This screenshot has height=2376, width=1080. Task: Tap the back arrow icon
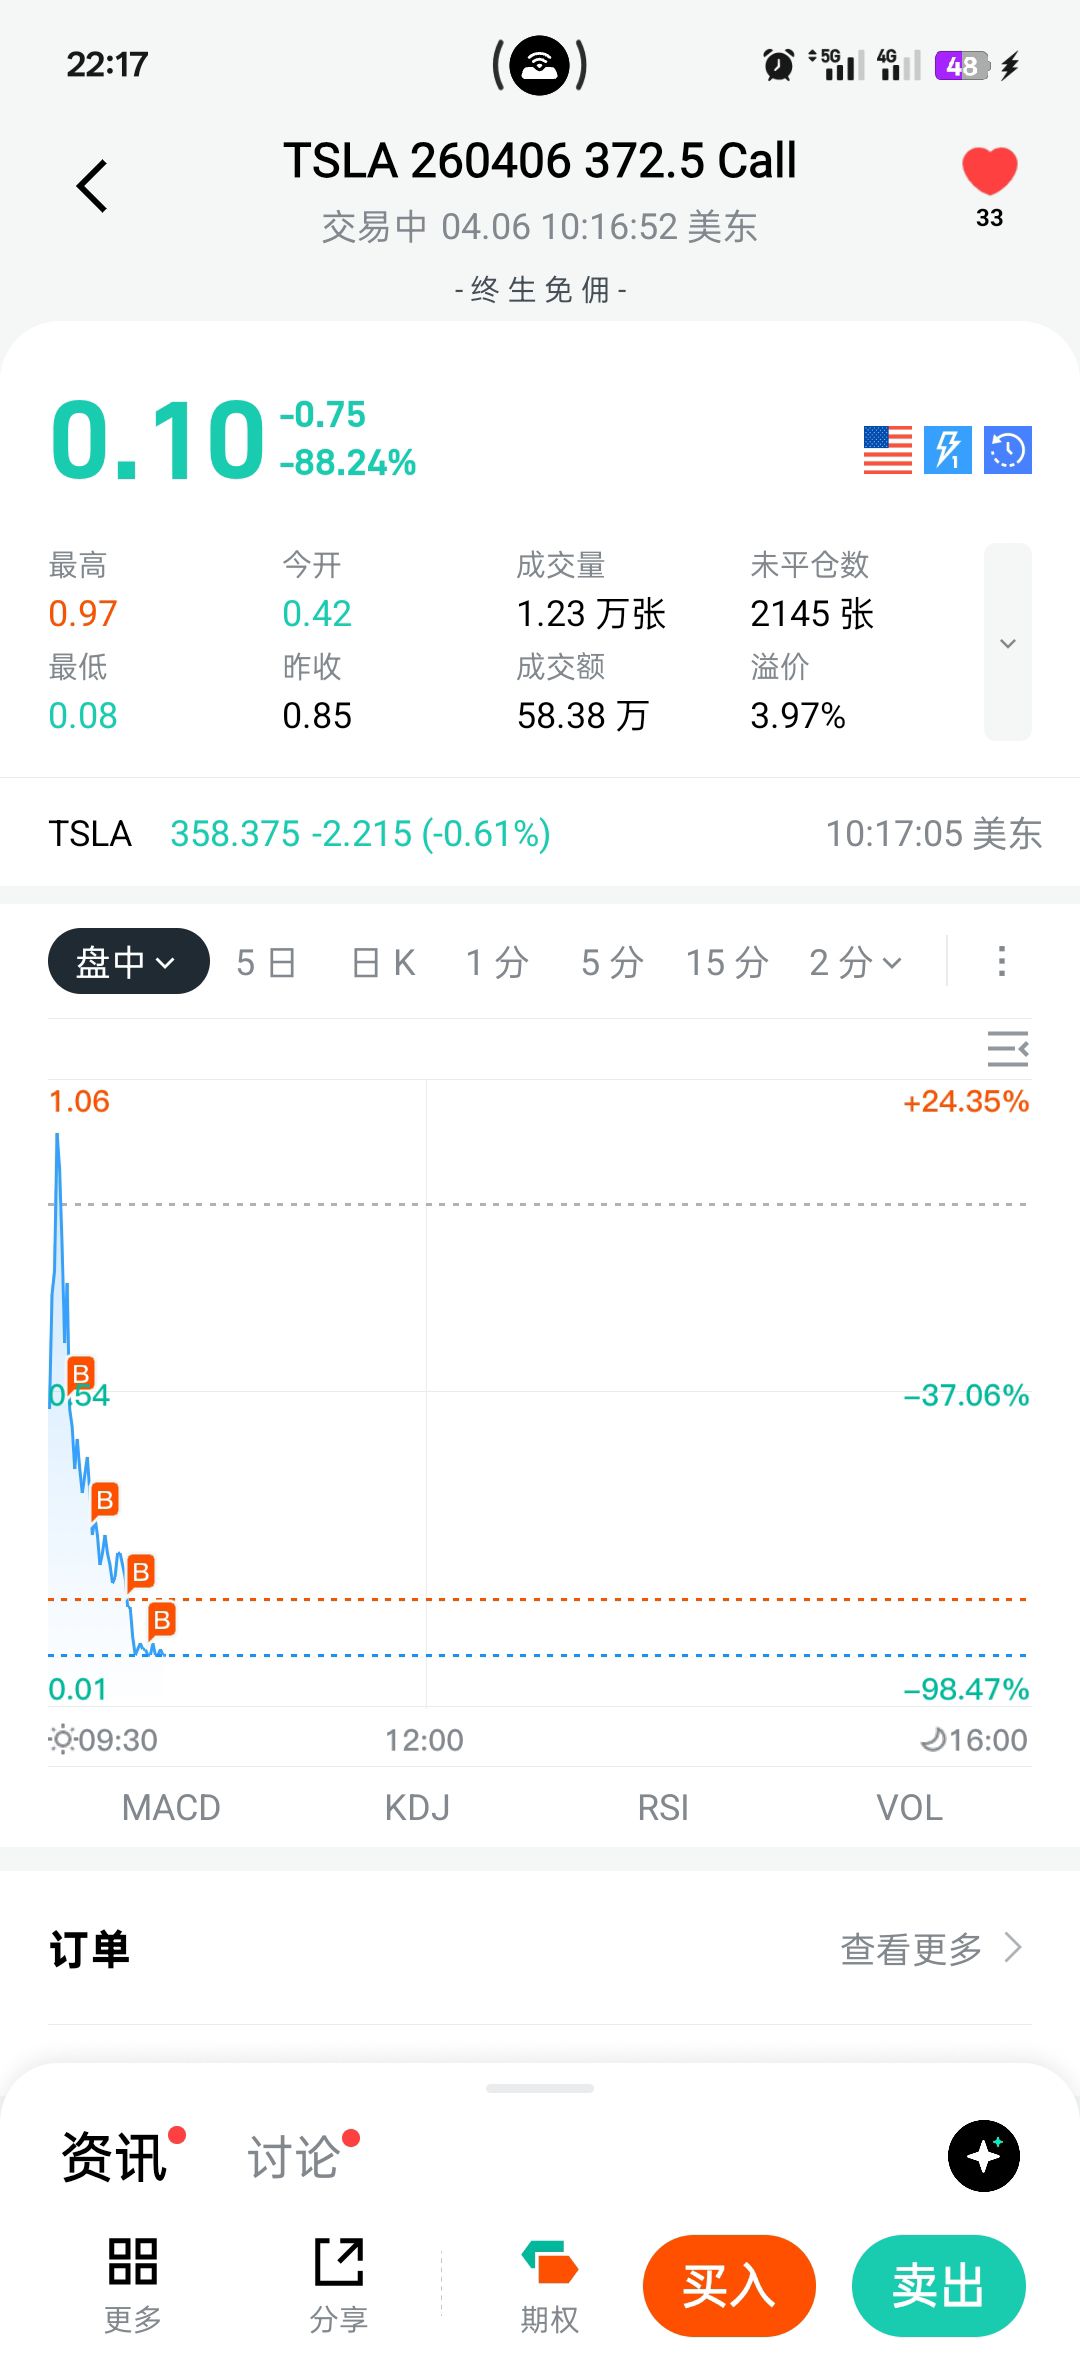[92, 186]
